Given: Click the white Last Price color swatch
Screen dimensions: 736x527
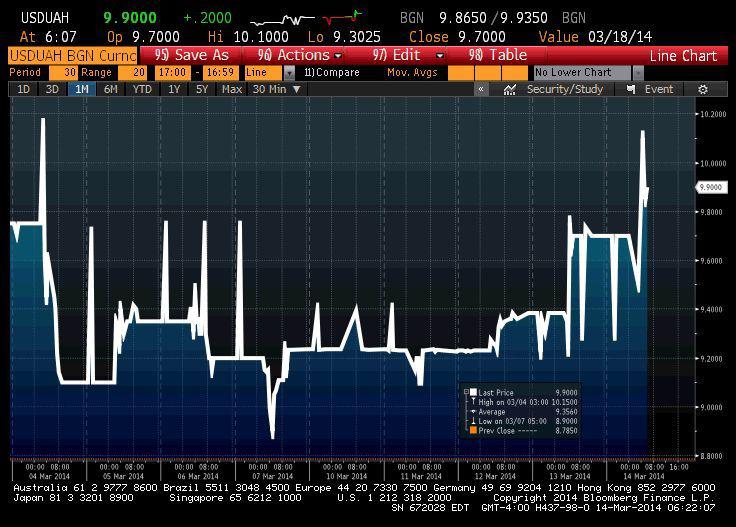Looking at the screenshot, I should 472,392.
